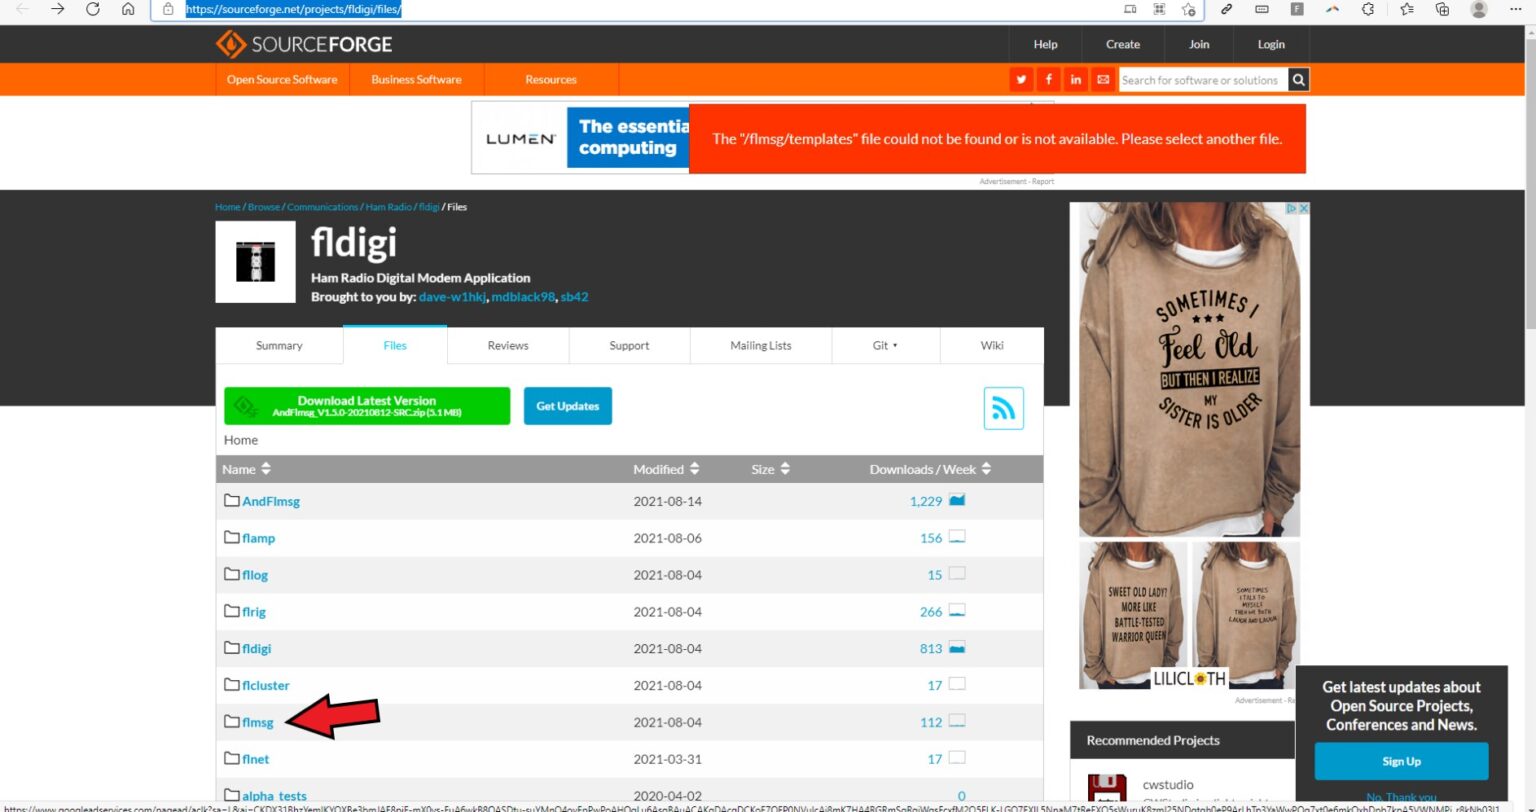Screen dimensions: 1536x812
Task: Click the search magnifier button
Action: 1298,80
